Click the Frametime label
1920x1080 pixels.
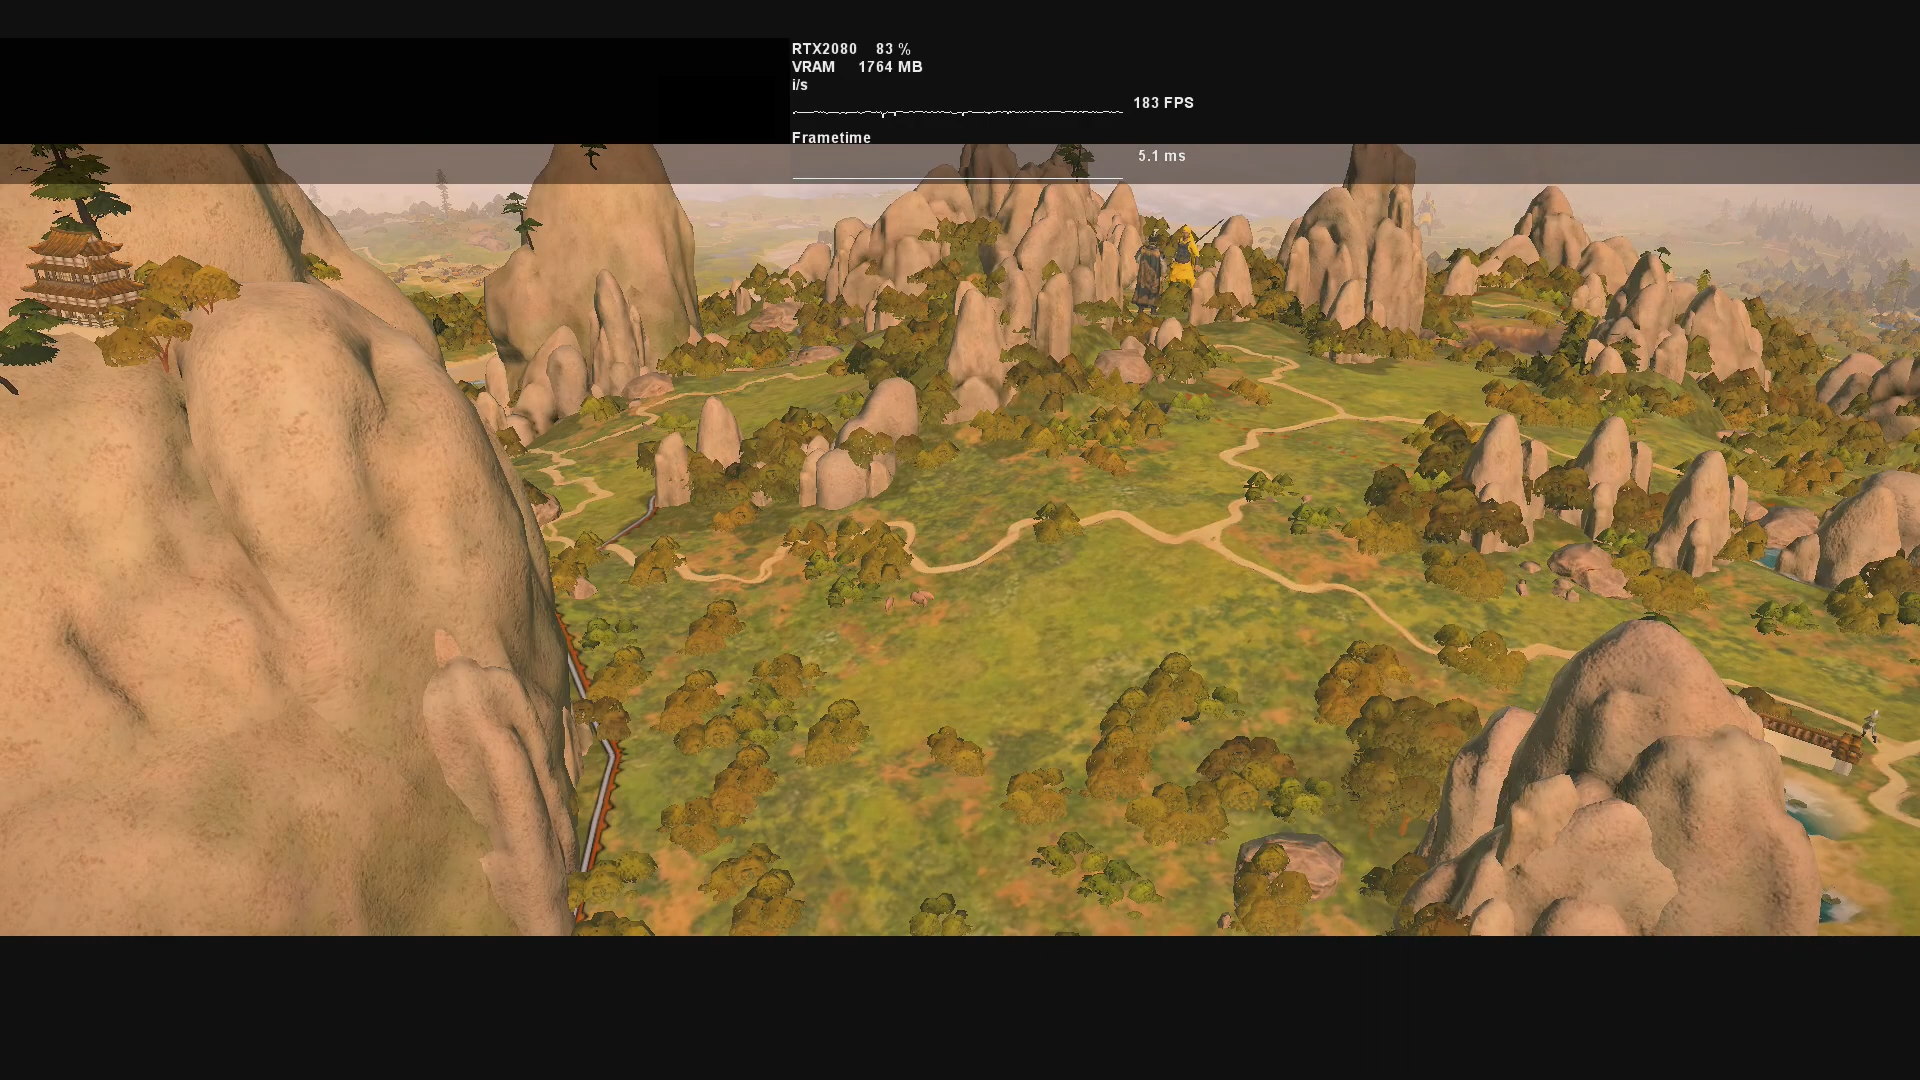(x=831, y=138)
